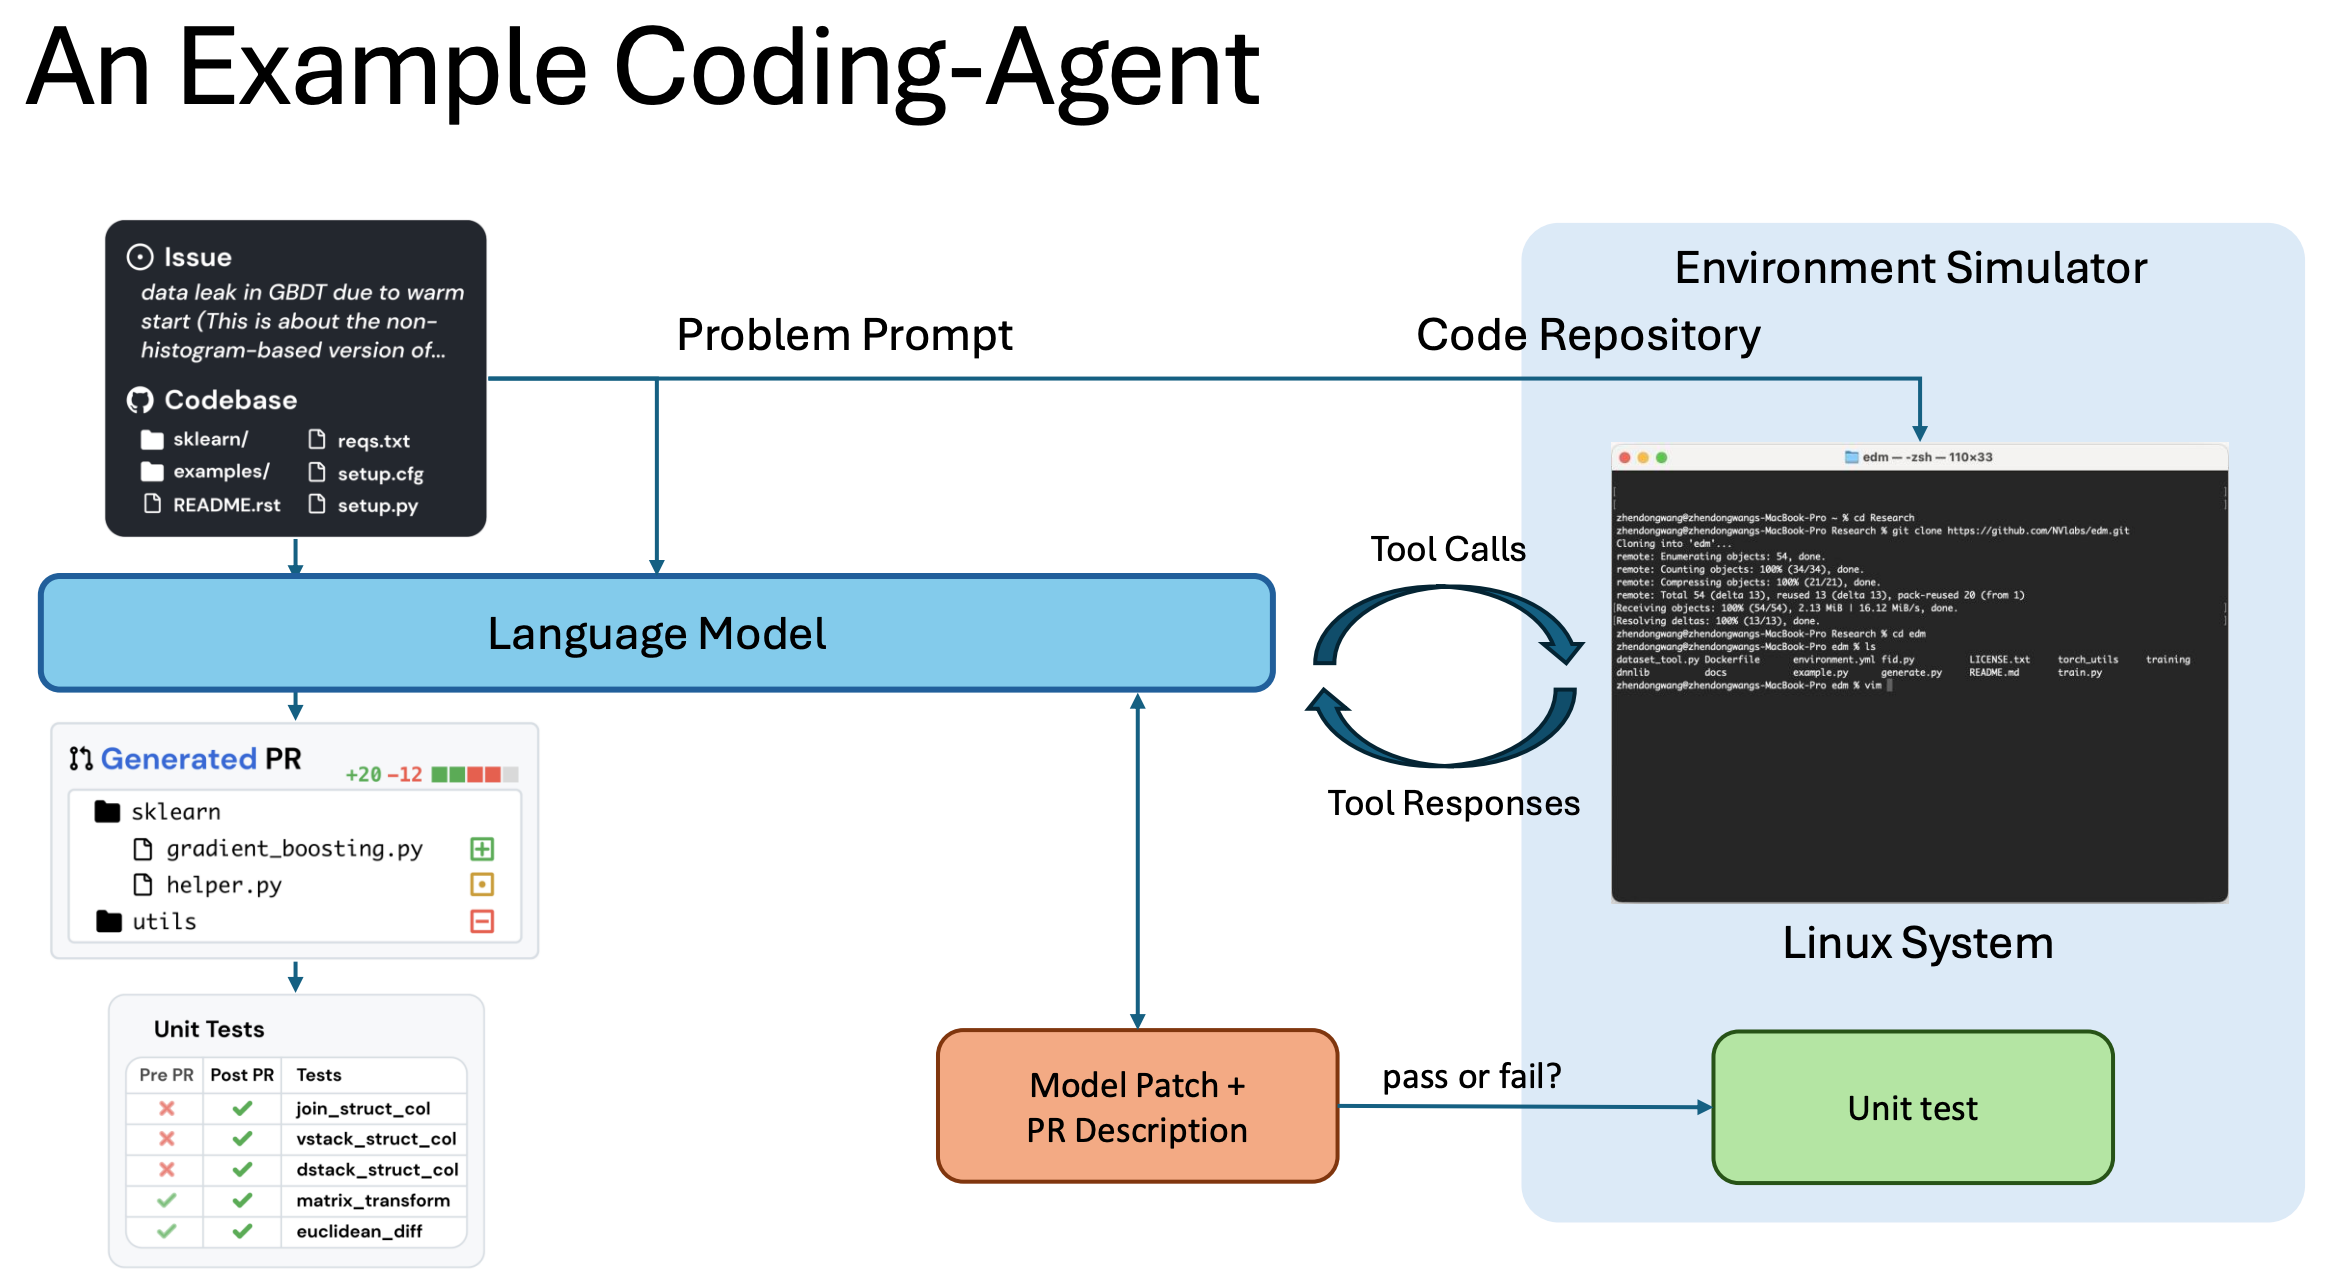Click the utils folder icon
This screenshot has height=1270, width=2340.
108,921
